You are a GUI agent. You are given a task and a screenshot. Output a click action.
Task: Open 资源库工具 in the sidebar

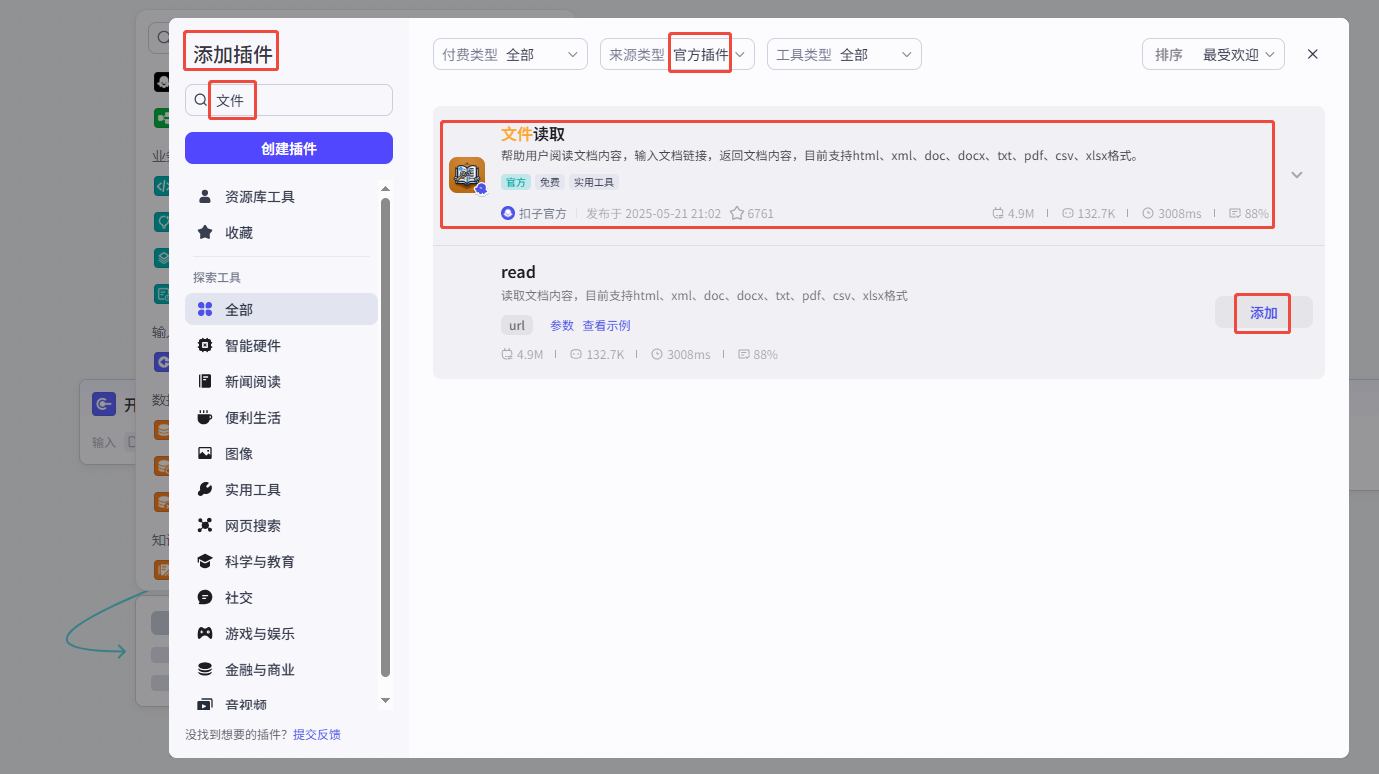point(259,197)
